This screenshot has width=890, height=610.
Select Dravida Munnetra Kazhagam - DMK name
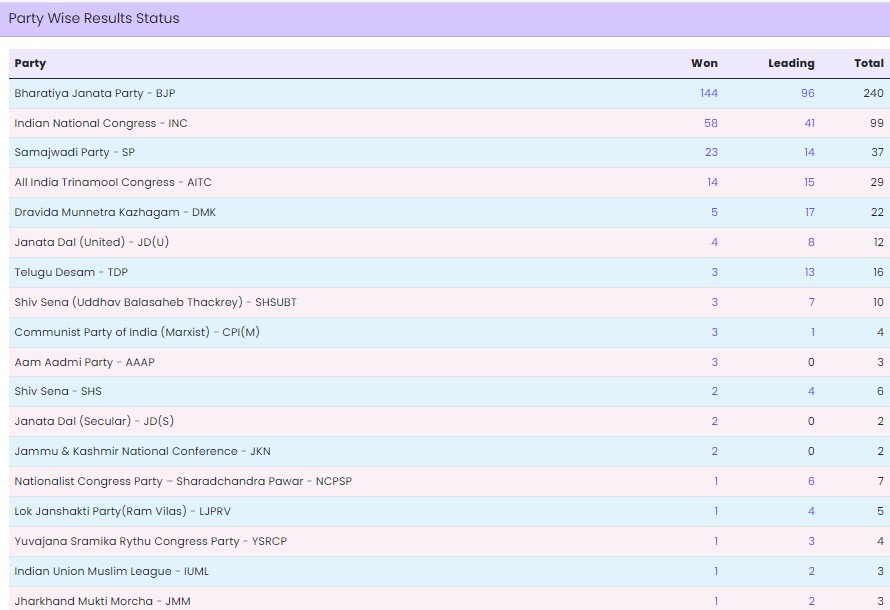coord(115,212)
